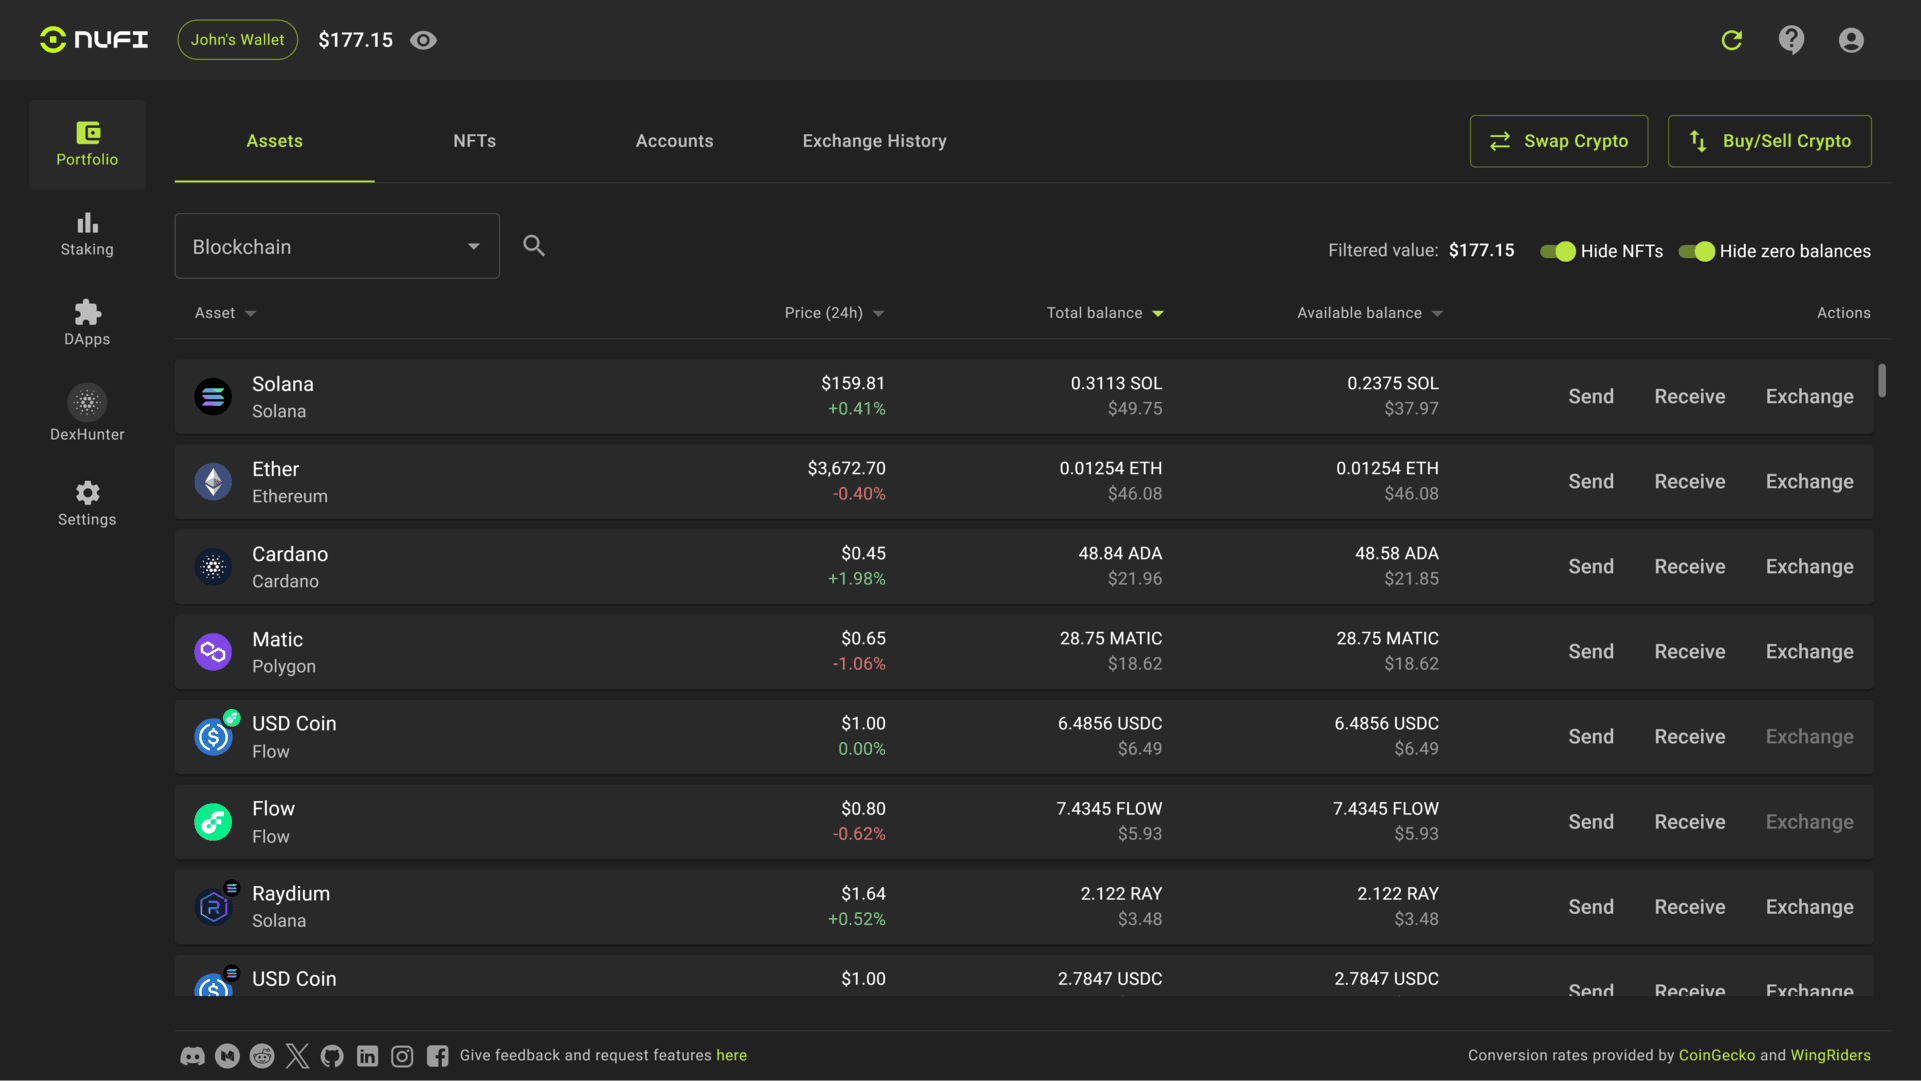
Task: Open the Staking sidebar section
Action: click(x=87, y=234)
